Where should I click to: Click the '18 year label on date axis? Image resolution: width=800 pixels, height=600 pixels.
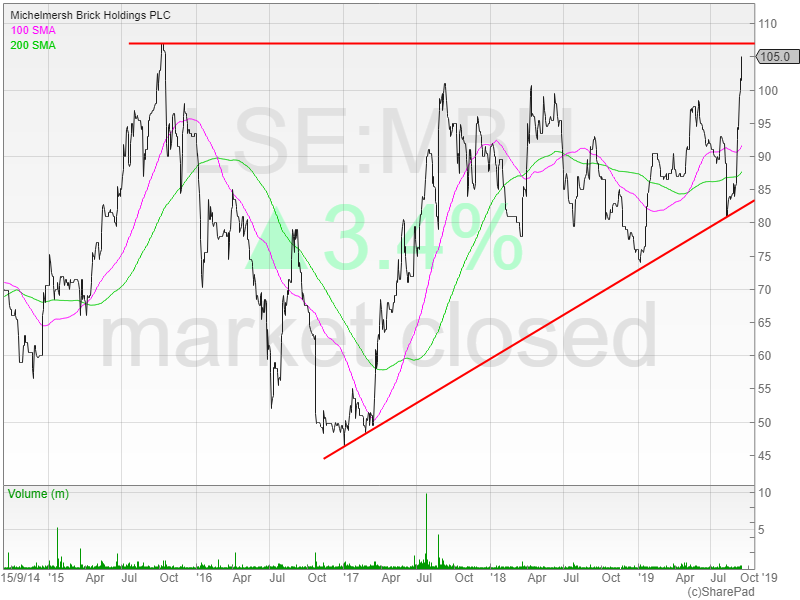(x=498, y=578)
